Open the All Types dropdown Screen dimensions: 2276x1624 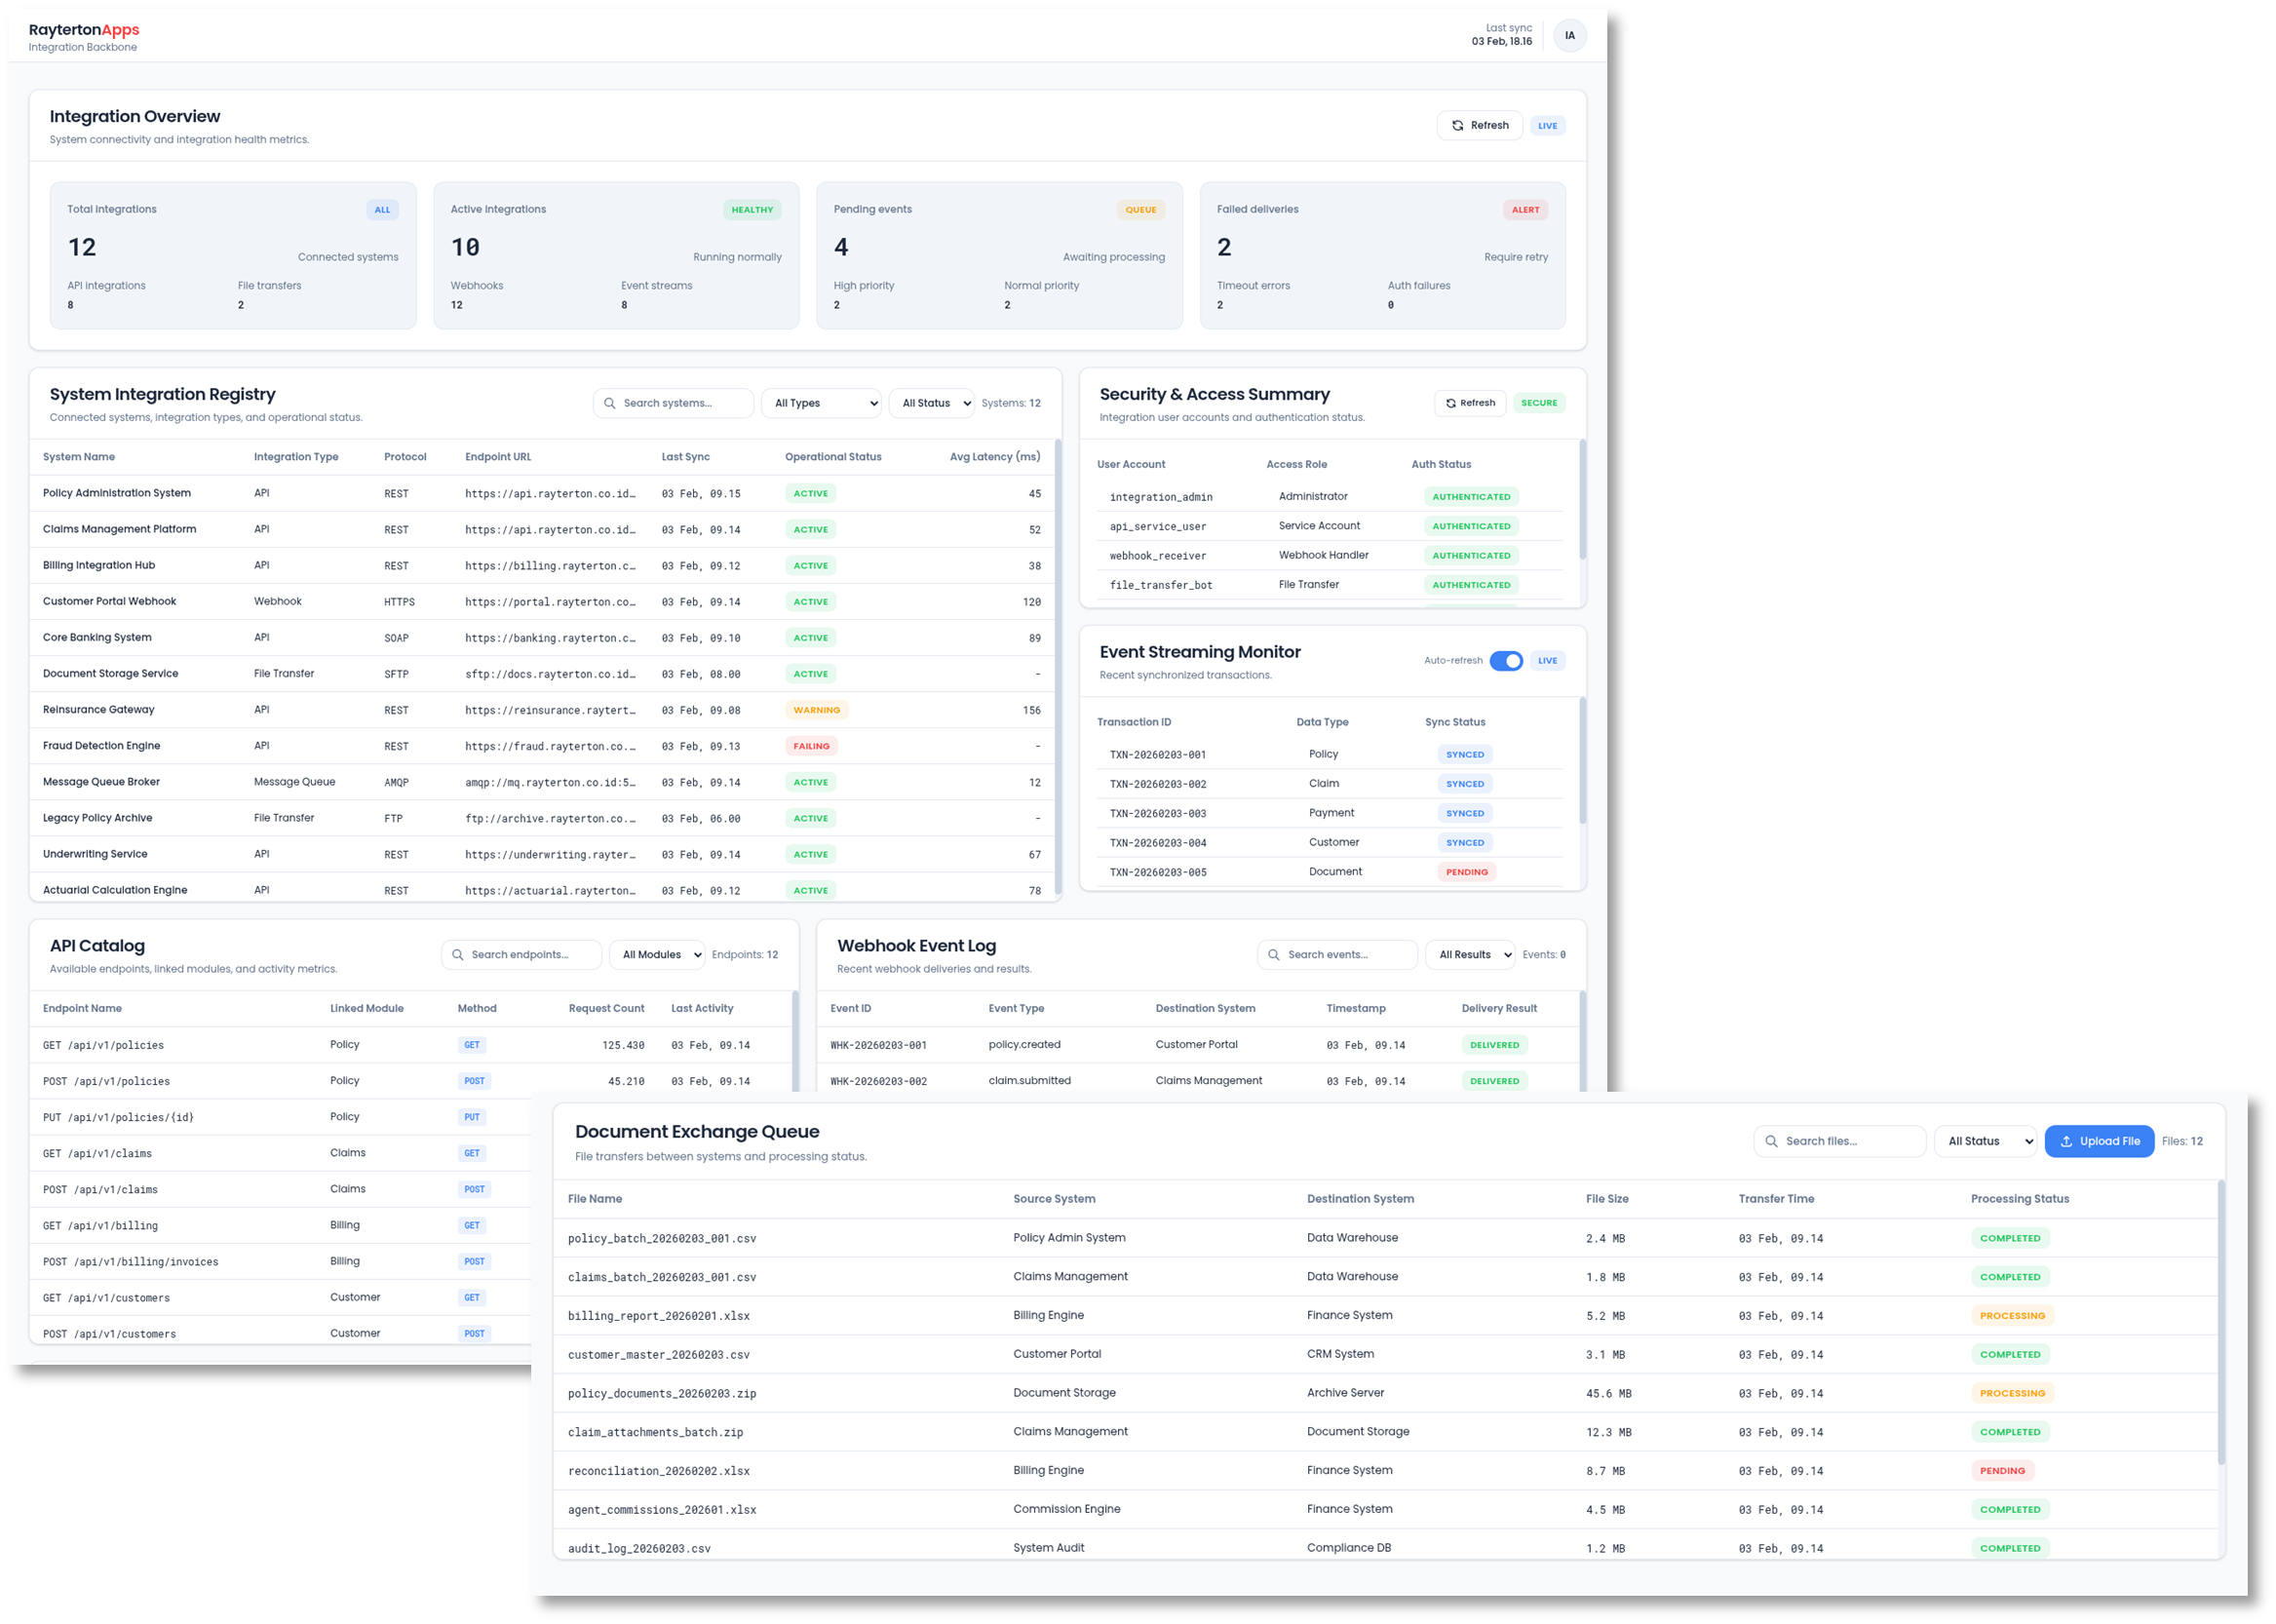click(820, 403)
